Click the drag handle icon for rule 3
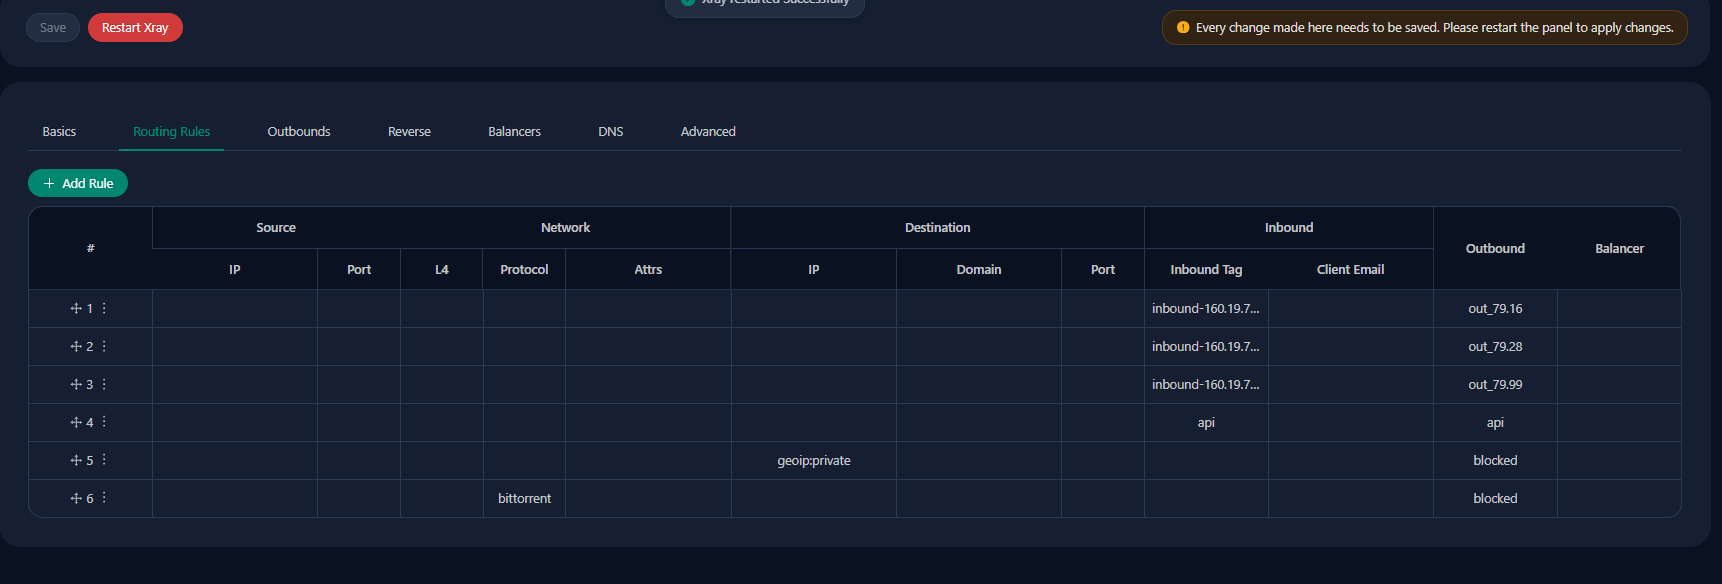This screenshot has width=1722, height=584. point(76,385)
